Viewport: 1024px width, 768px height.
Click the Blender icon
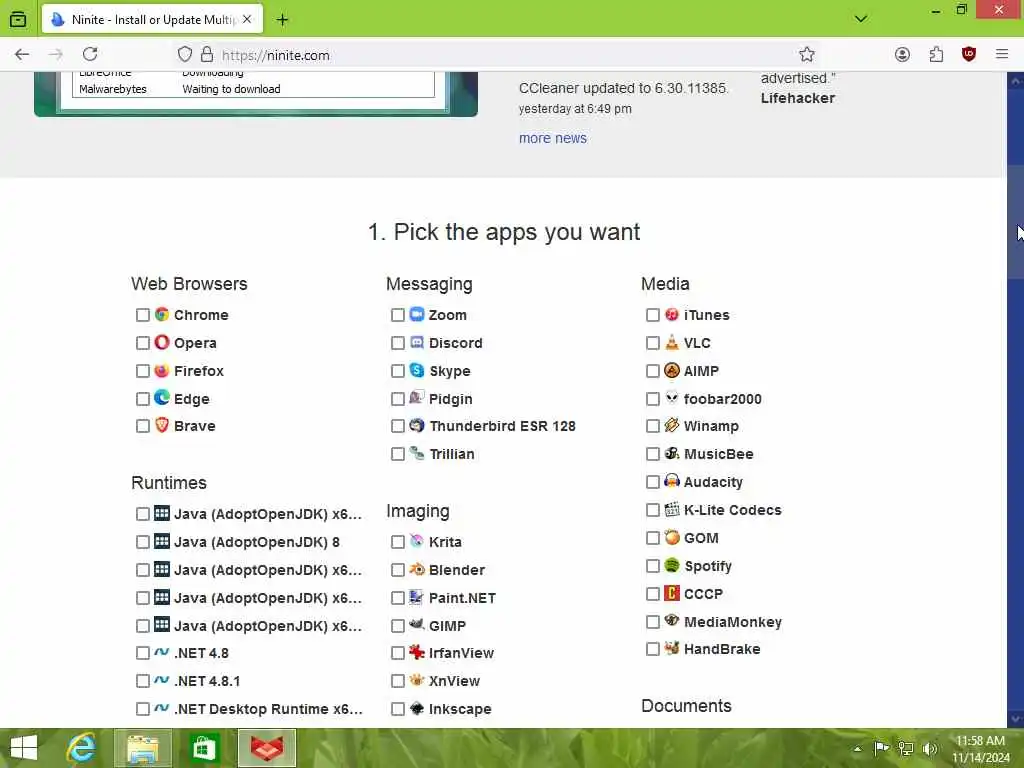click(417, 569)
